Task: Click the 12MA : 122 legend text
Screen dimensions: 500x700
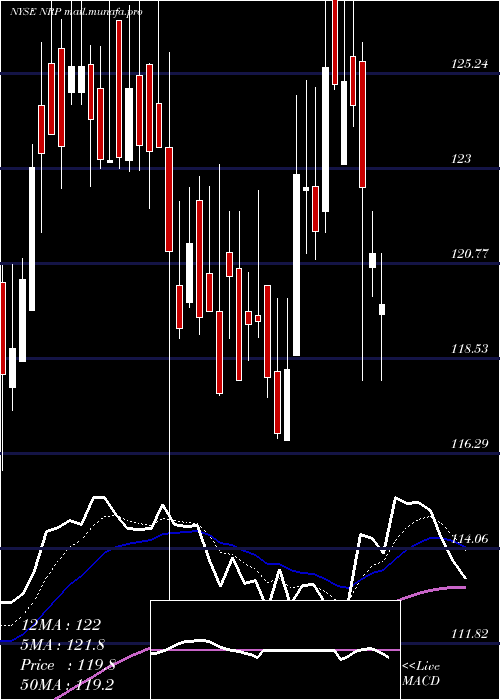Action: pos(61,625)
